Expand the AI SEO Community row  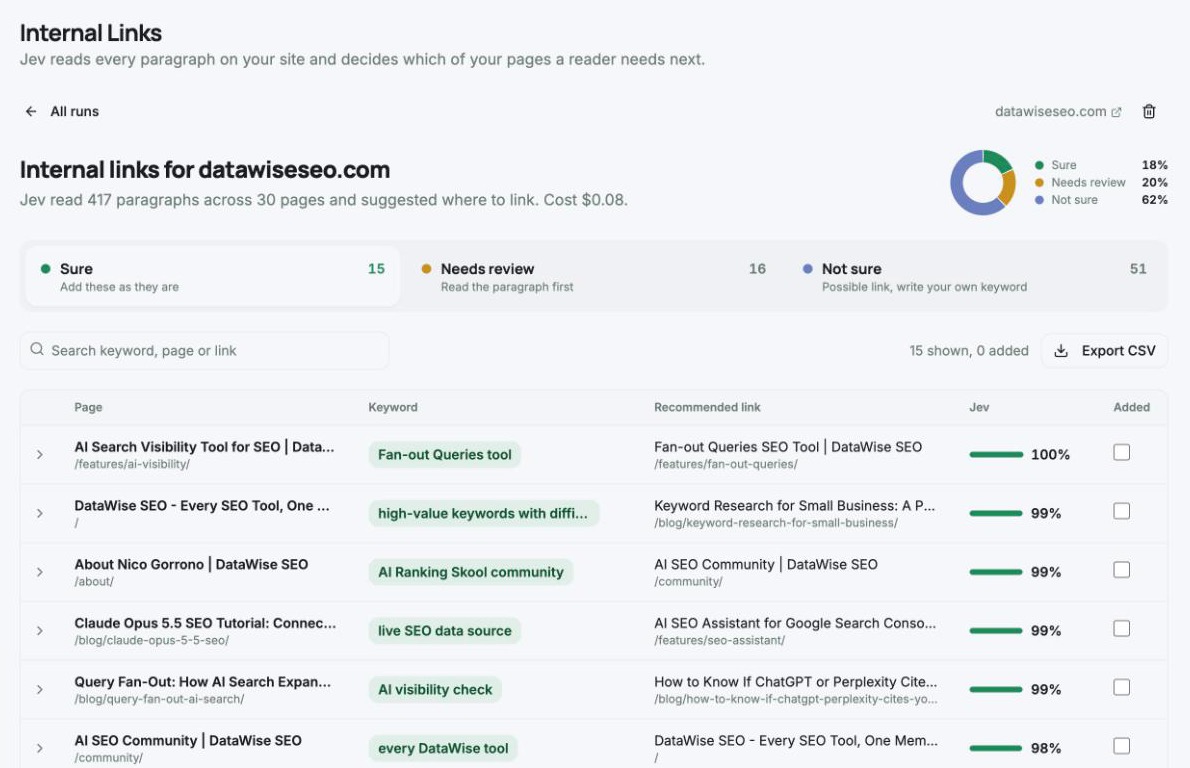[39, 748]
